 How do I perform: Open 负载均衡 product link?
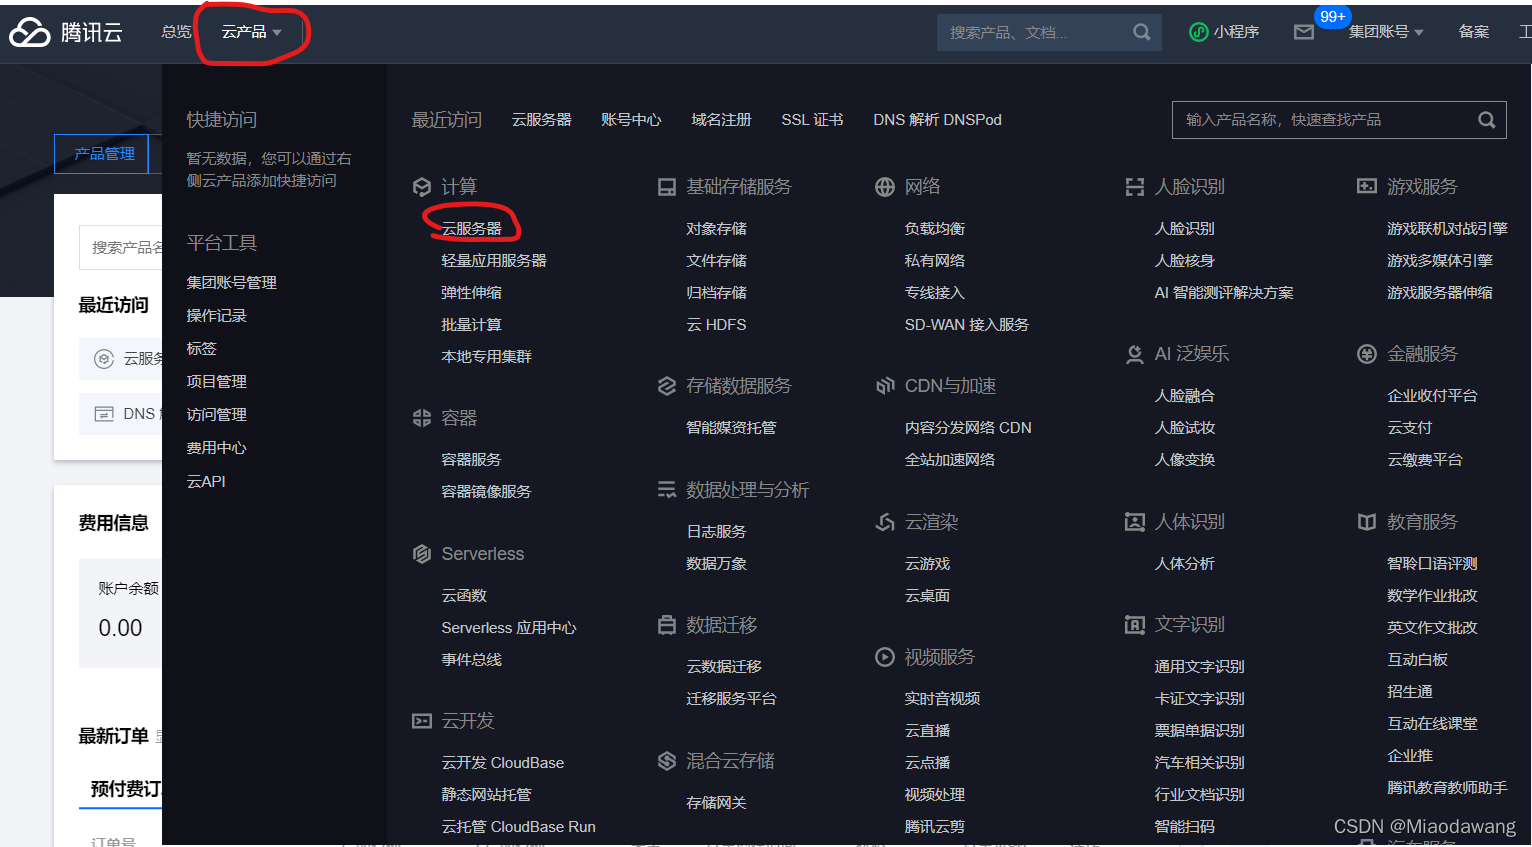tap(935, 229)
